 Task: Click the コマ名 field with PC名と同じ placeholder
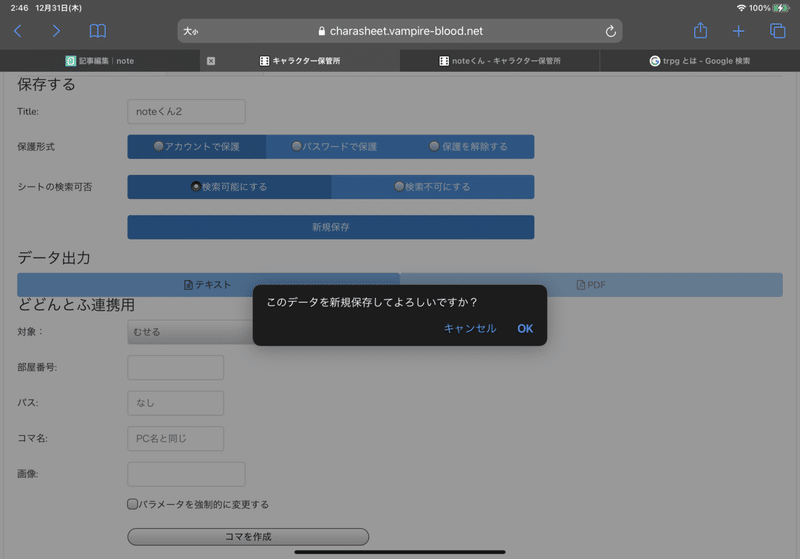176,439
